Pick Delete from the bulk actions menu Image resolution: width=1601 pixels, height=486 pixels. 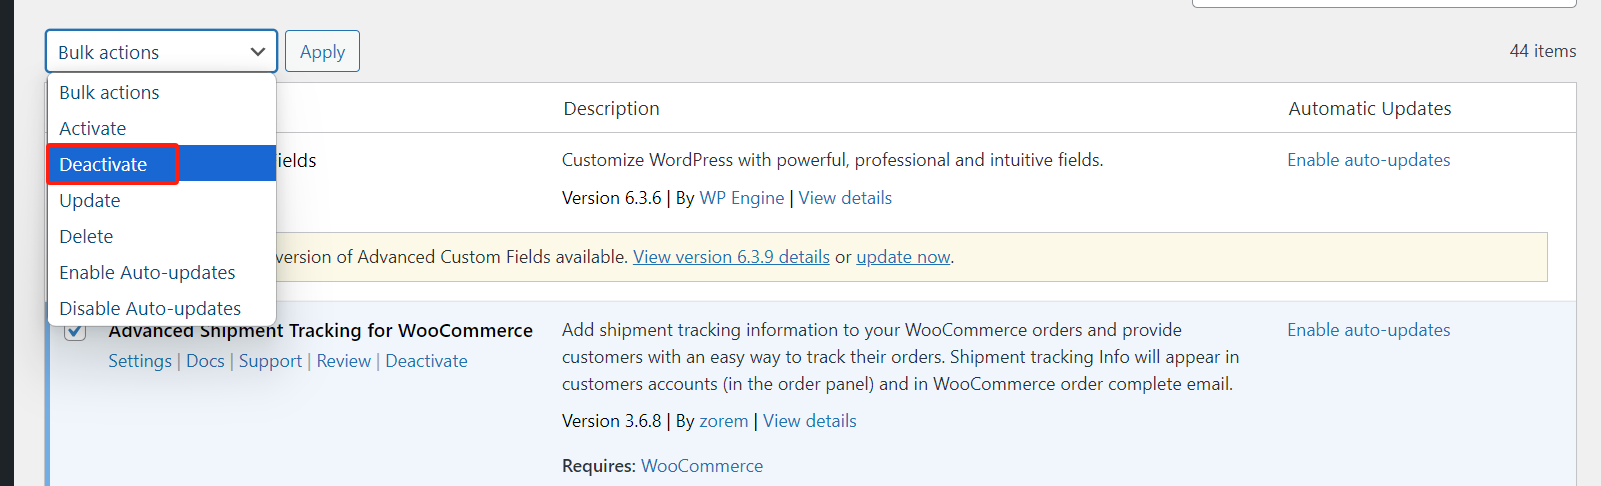coord(86,237)
